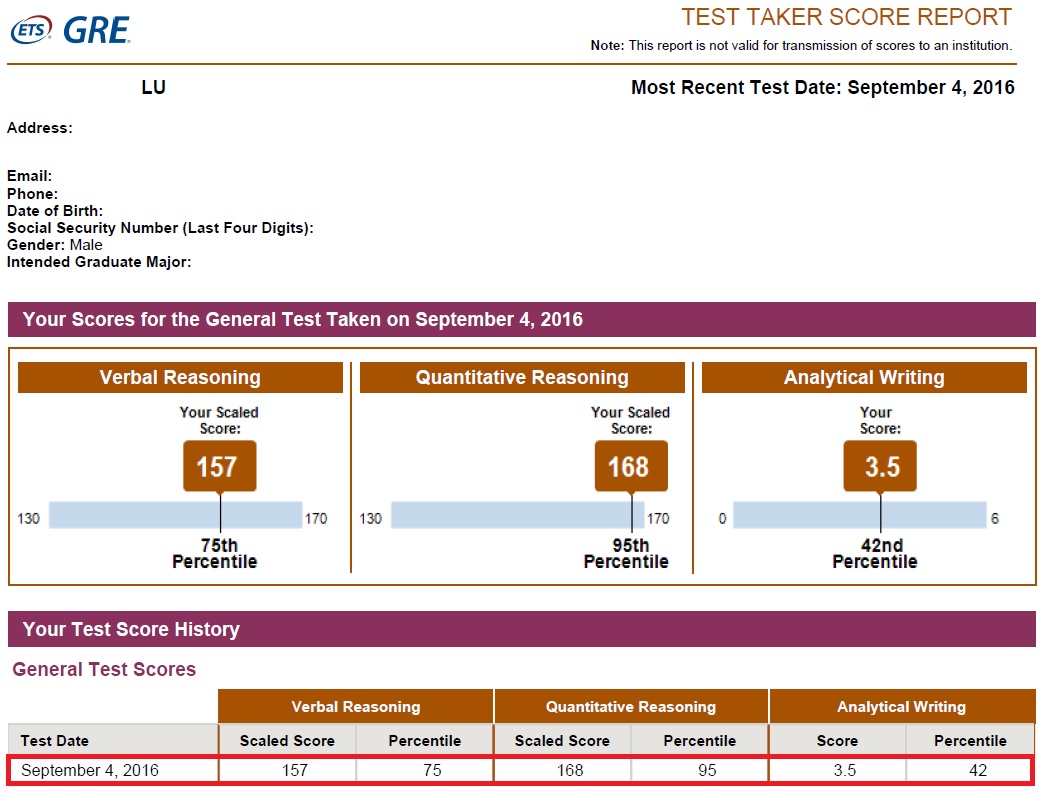Click the 75 Verbal percentile table cell
Image resolution: width=1048 pixels, height=794 pixels.
[425, 770]
